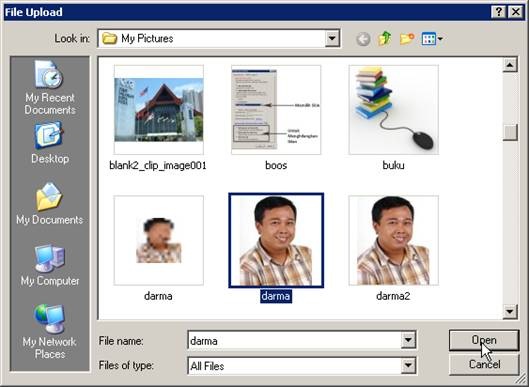Open My Recent Documents in sidebar

(x=50, y=88)
